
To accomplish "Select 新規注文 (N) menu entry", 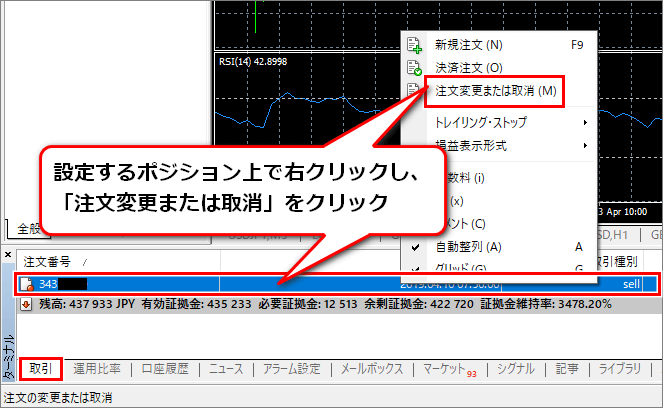I will (x=468, y=45).
